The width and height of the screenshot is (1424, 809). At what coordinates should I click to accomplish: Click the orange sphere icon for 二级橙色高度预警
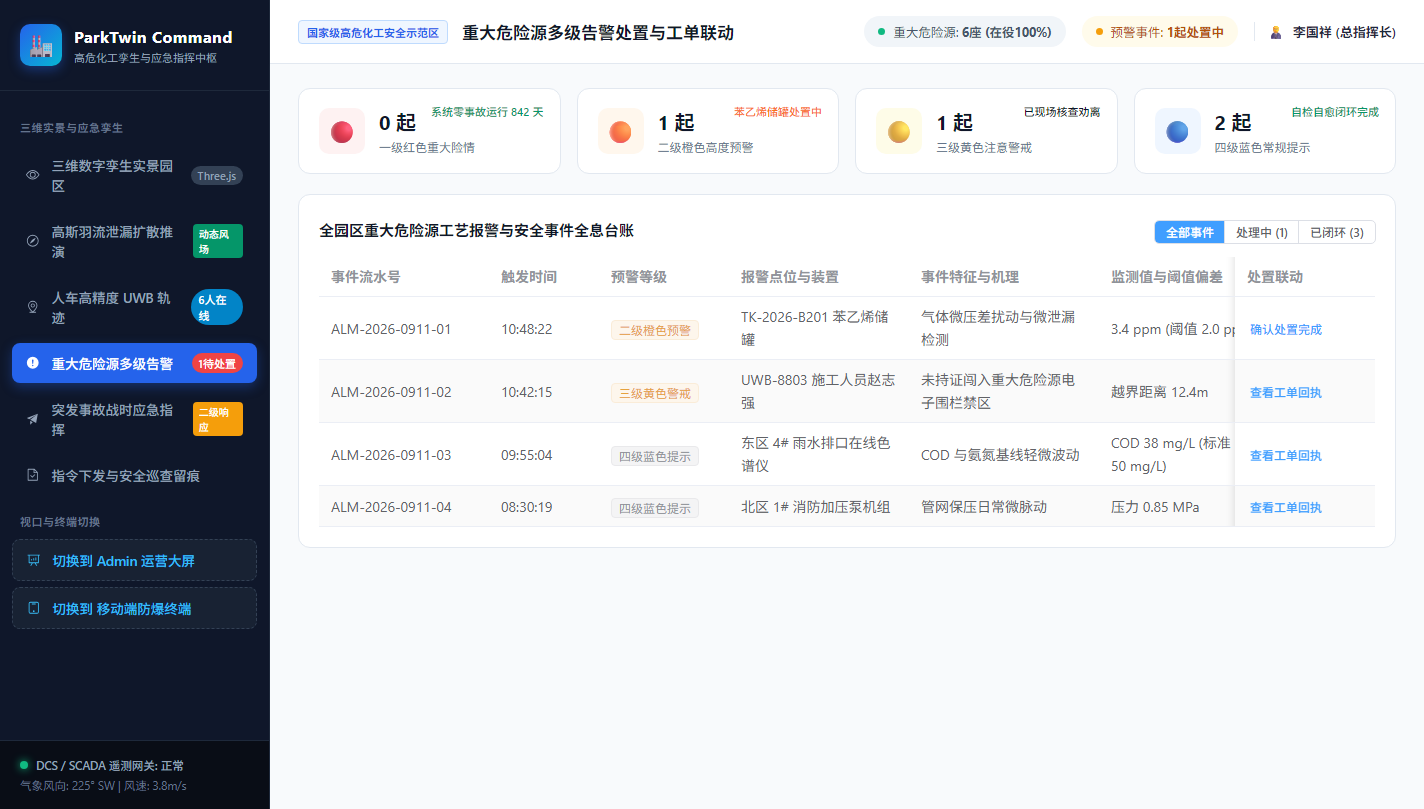[621, 131]
